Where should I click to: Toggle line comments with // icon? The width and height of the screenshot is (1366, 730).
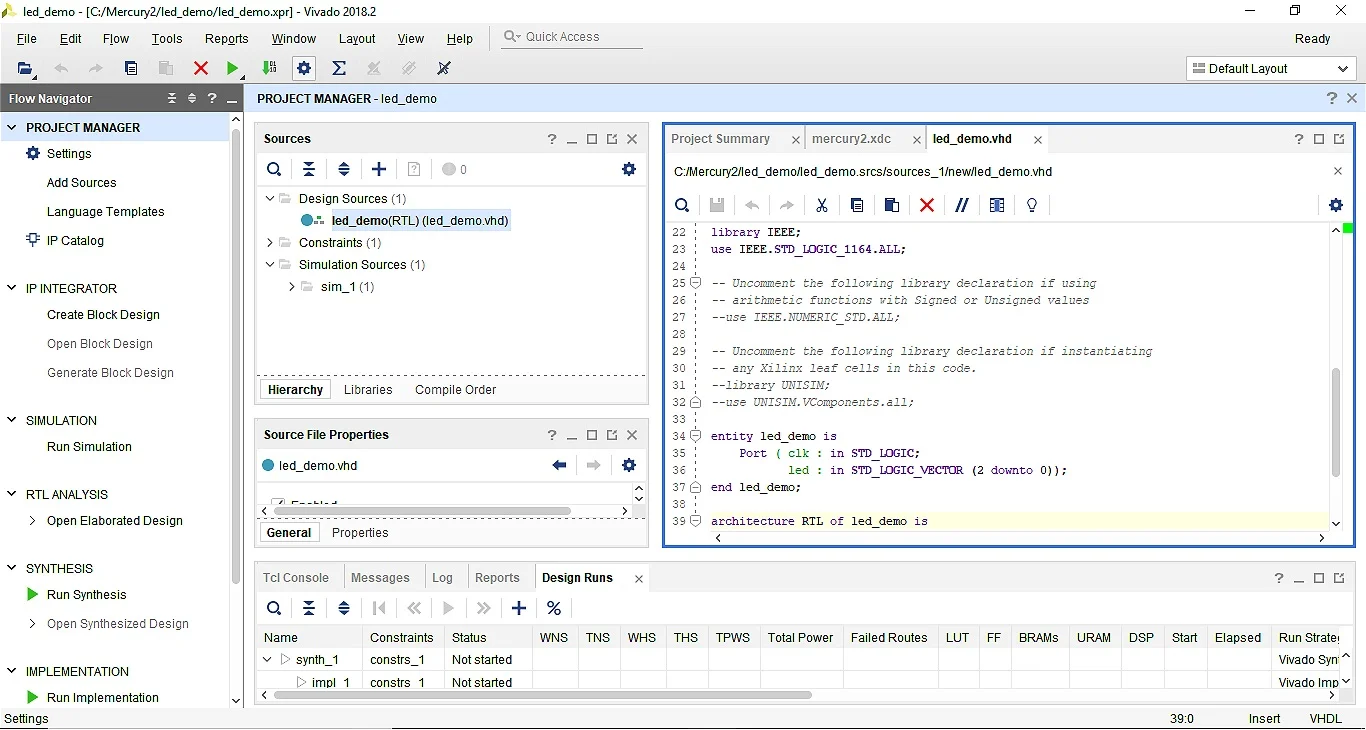pos(962,205)
